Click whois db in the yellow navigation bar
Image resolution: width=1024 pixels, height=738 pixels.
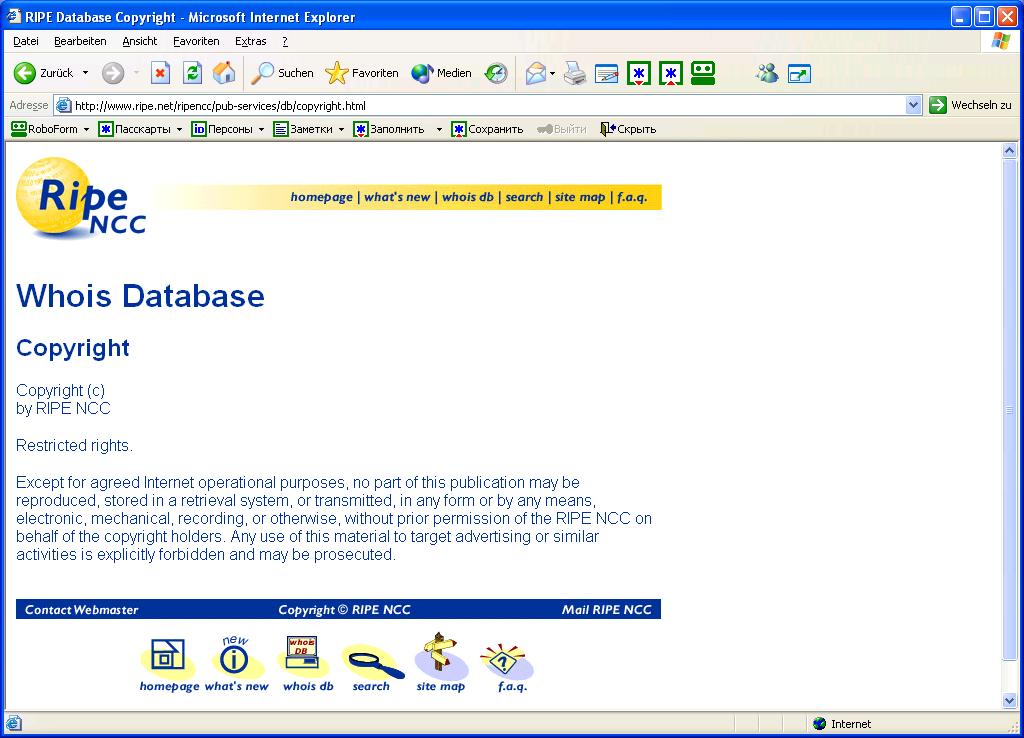coord(468,197)
